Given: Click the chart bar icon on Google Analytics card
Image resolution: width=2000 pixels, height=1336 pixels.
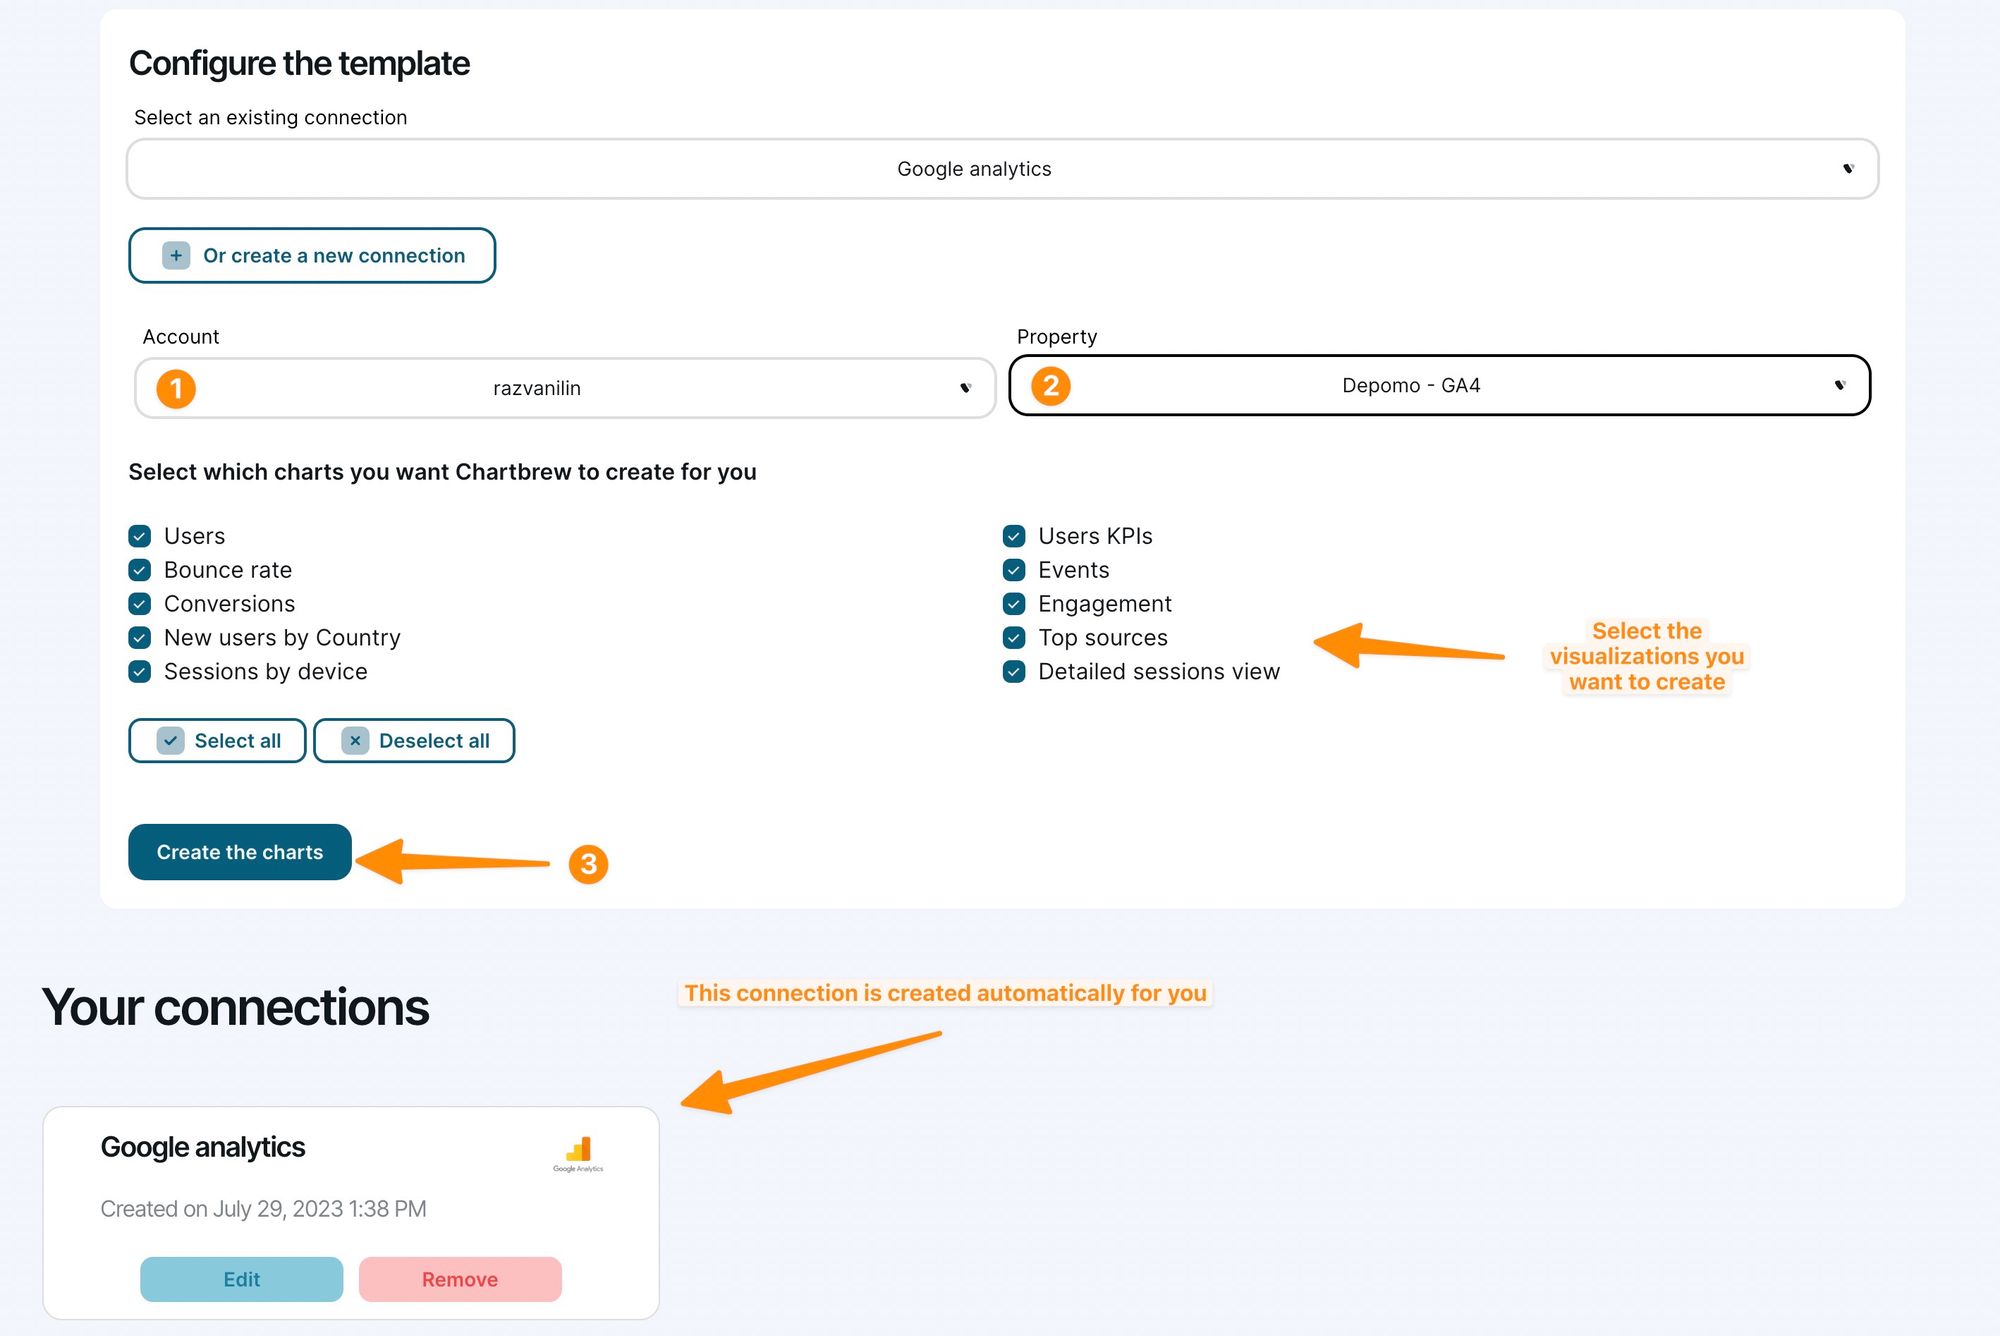Looking at the screenshot, I should click(x=578, y=1148).
